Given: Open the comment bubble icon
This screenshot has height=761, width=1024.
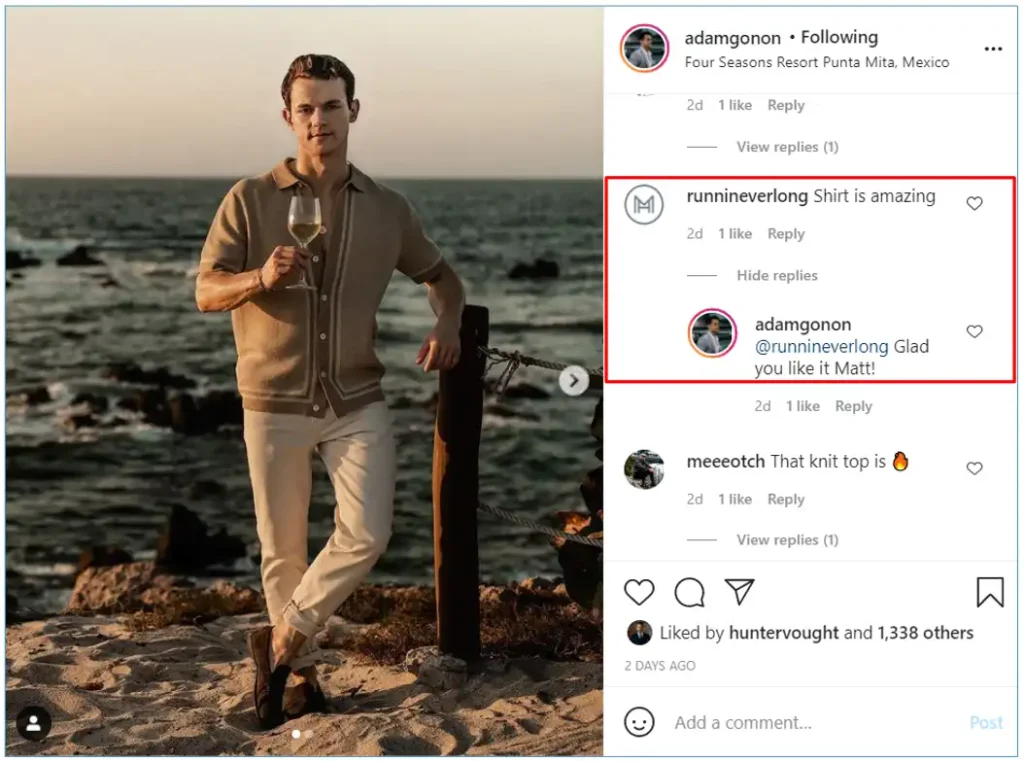Looking at the screenshot, I should [689, 592].
